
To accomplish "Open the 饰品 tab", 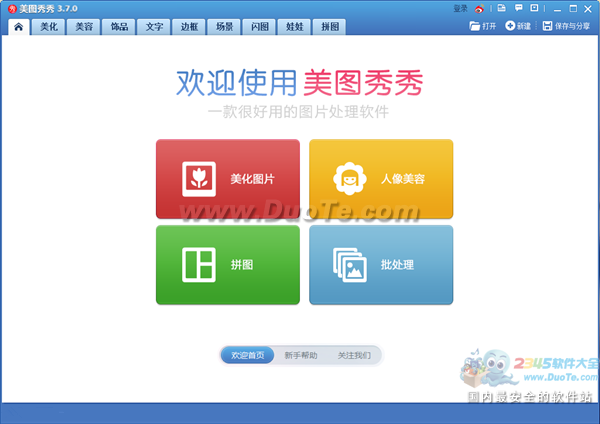I will (x=119, y=27).
